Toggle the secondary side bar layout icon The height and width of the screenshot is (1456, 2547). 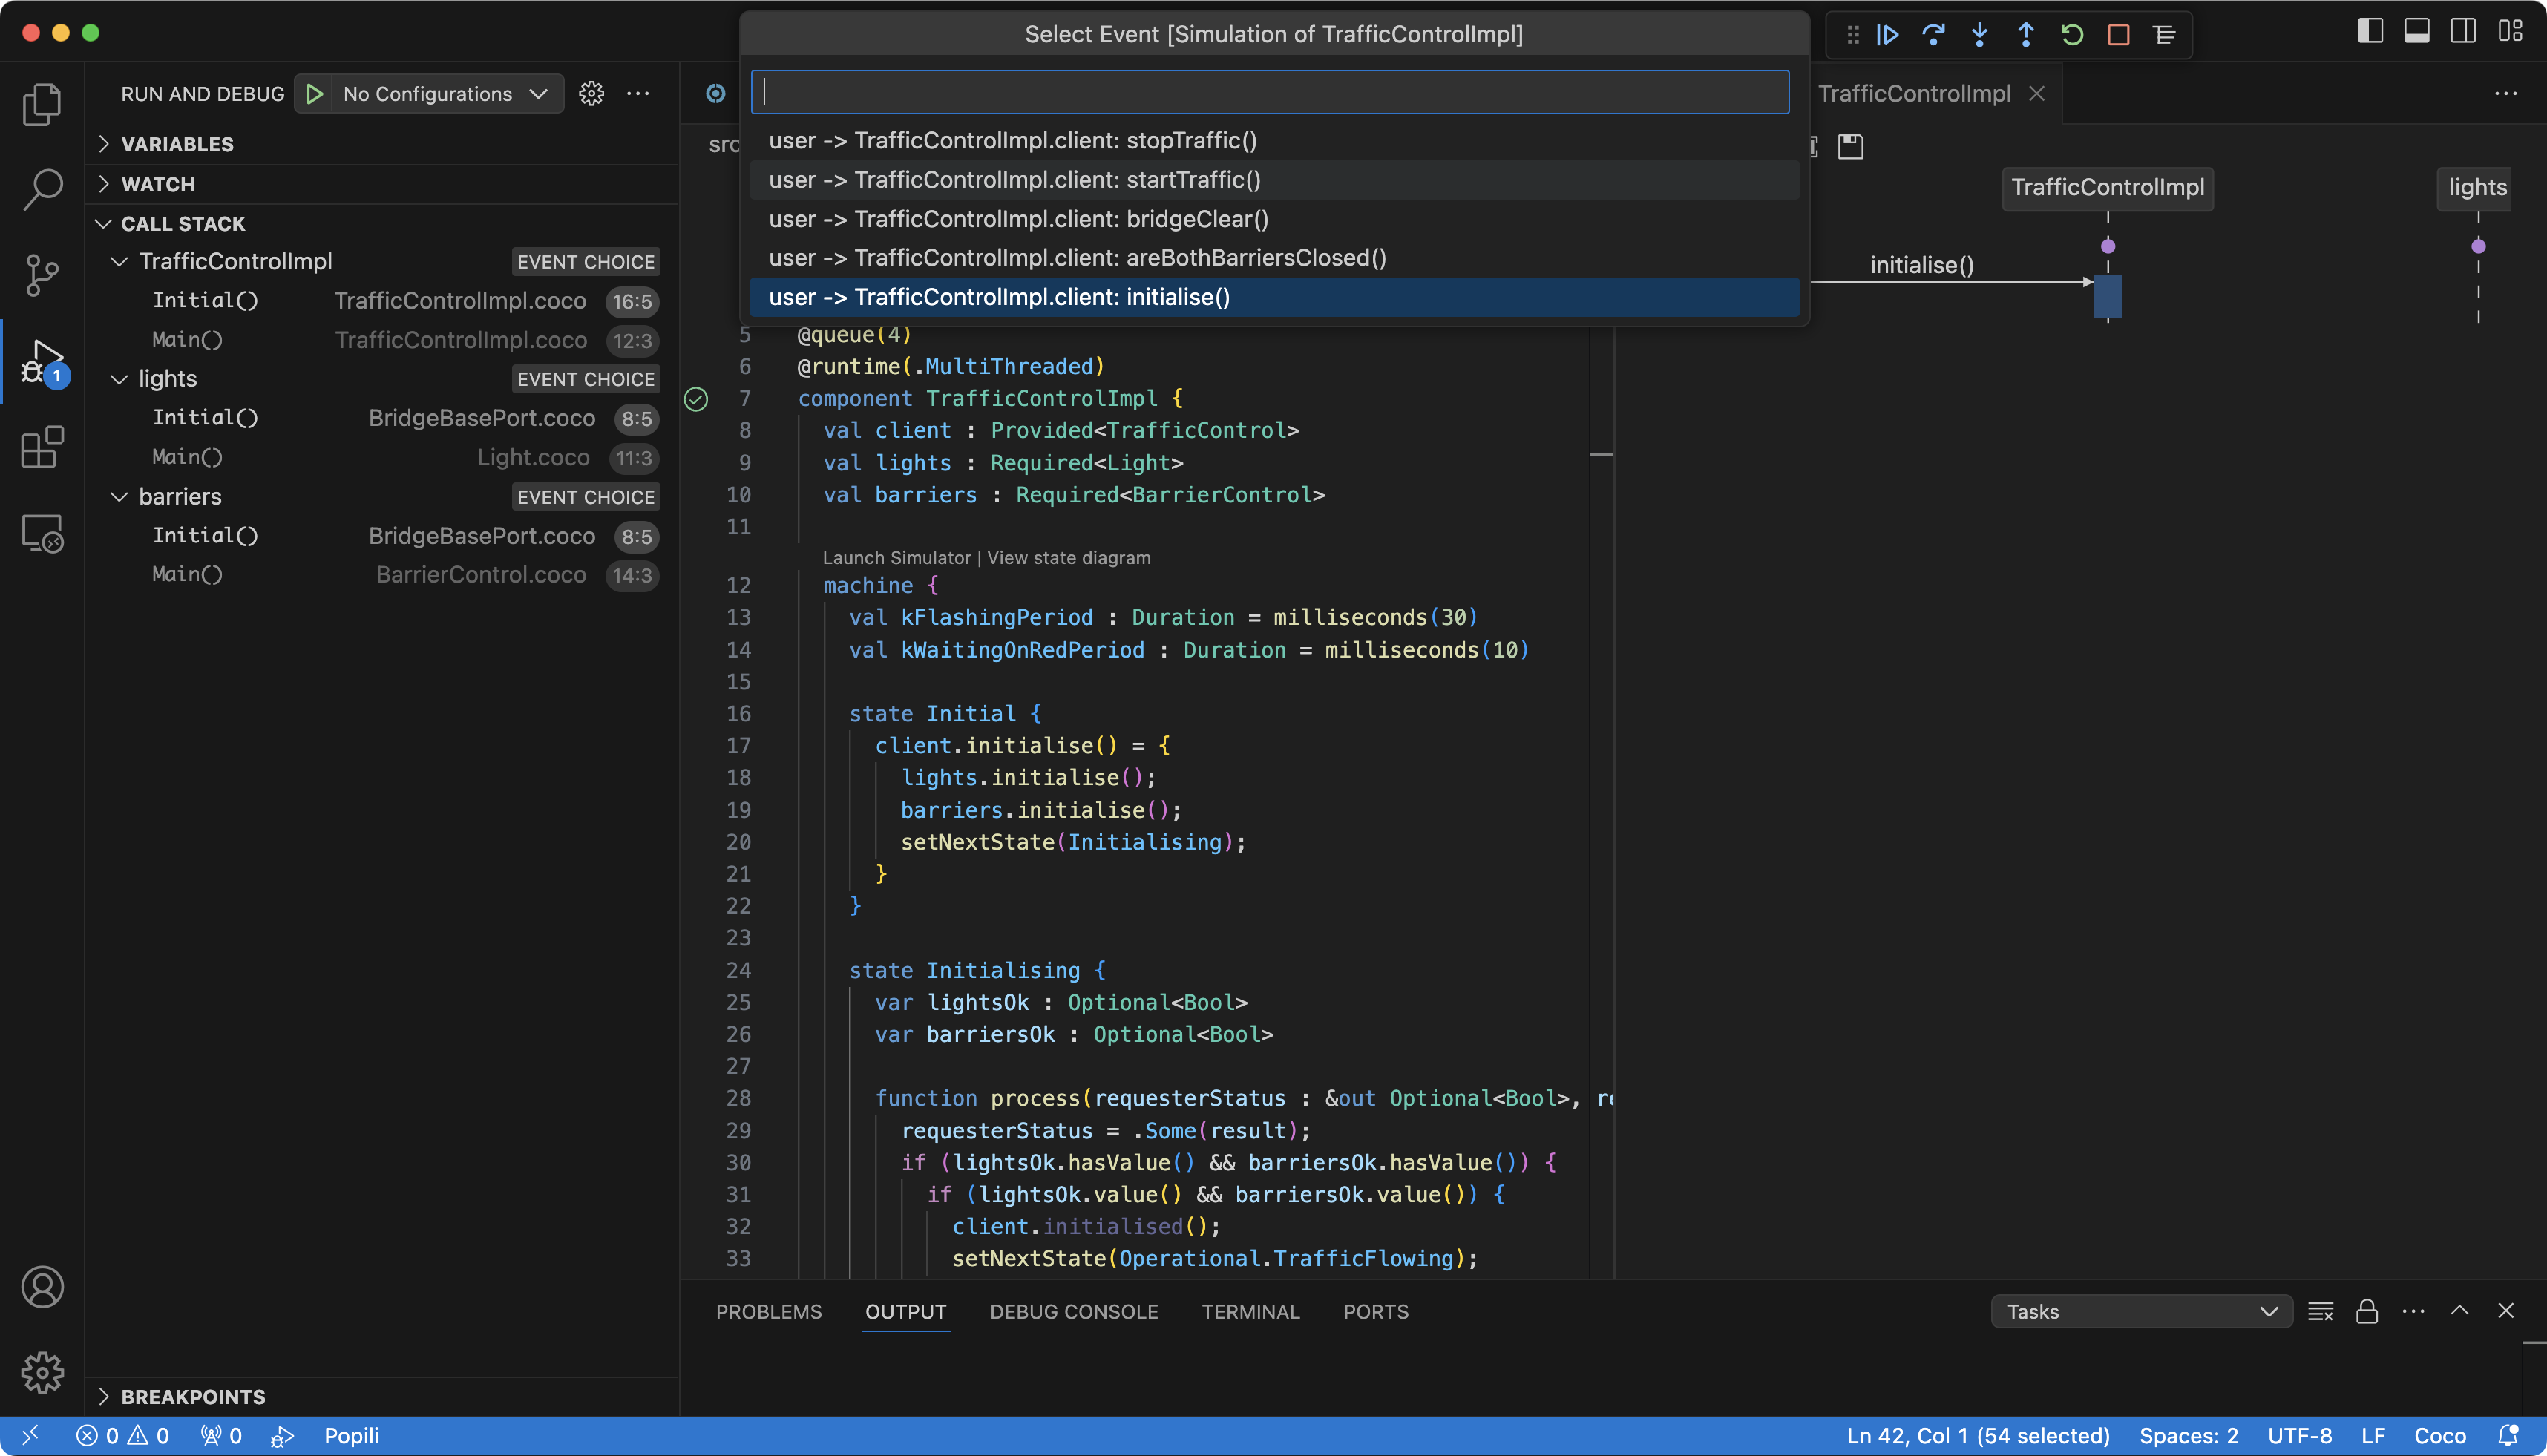click(x=2463, y=32)
